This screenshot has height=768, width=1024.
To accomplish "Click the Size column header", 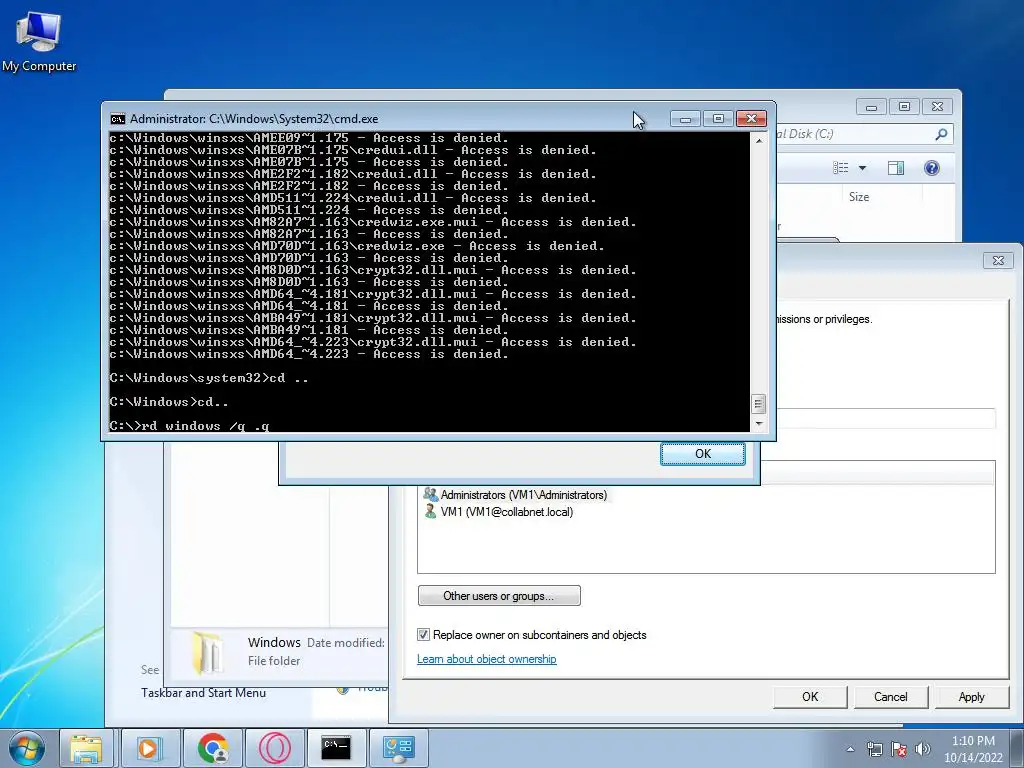I will (859, 197).
